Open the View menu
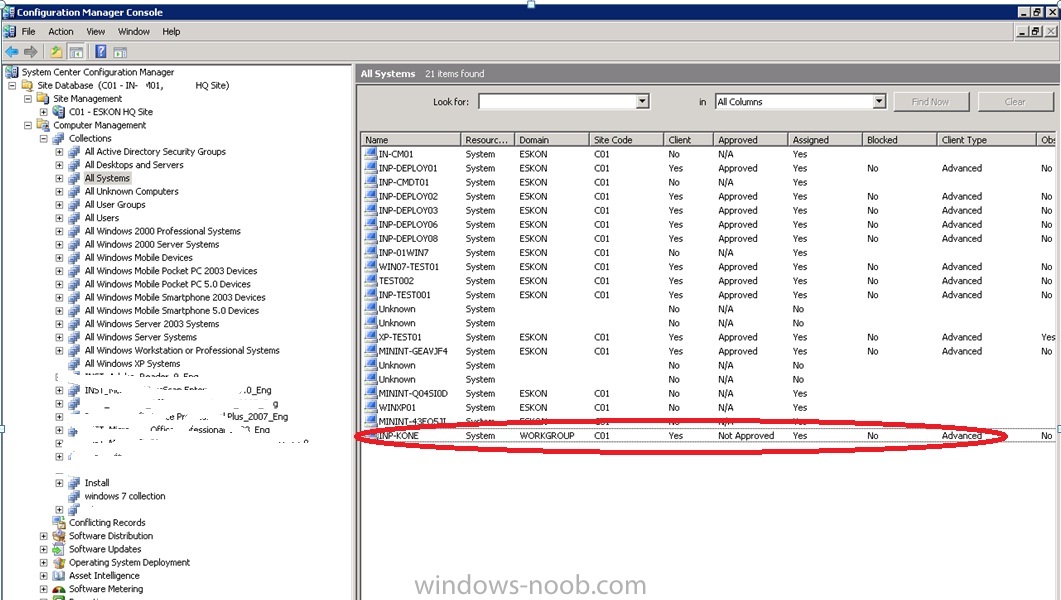Viewport: 1061px width, 600px height. [x=95, y=31]
